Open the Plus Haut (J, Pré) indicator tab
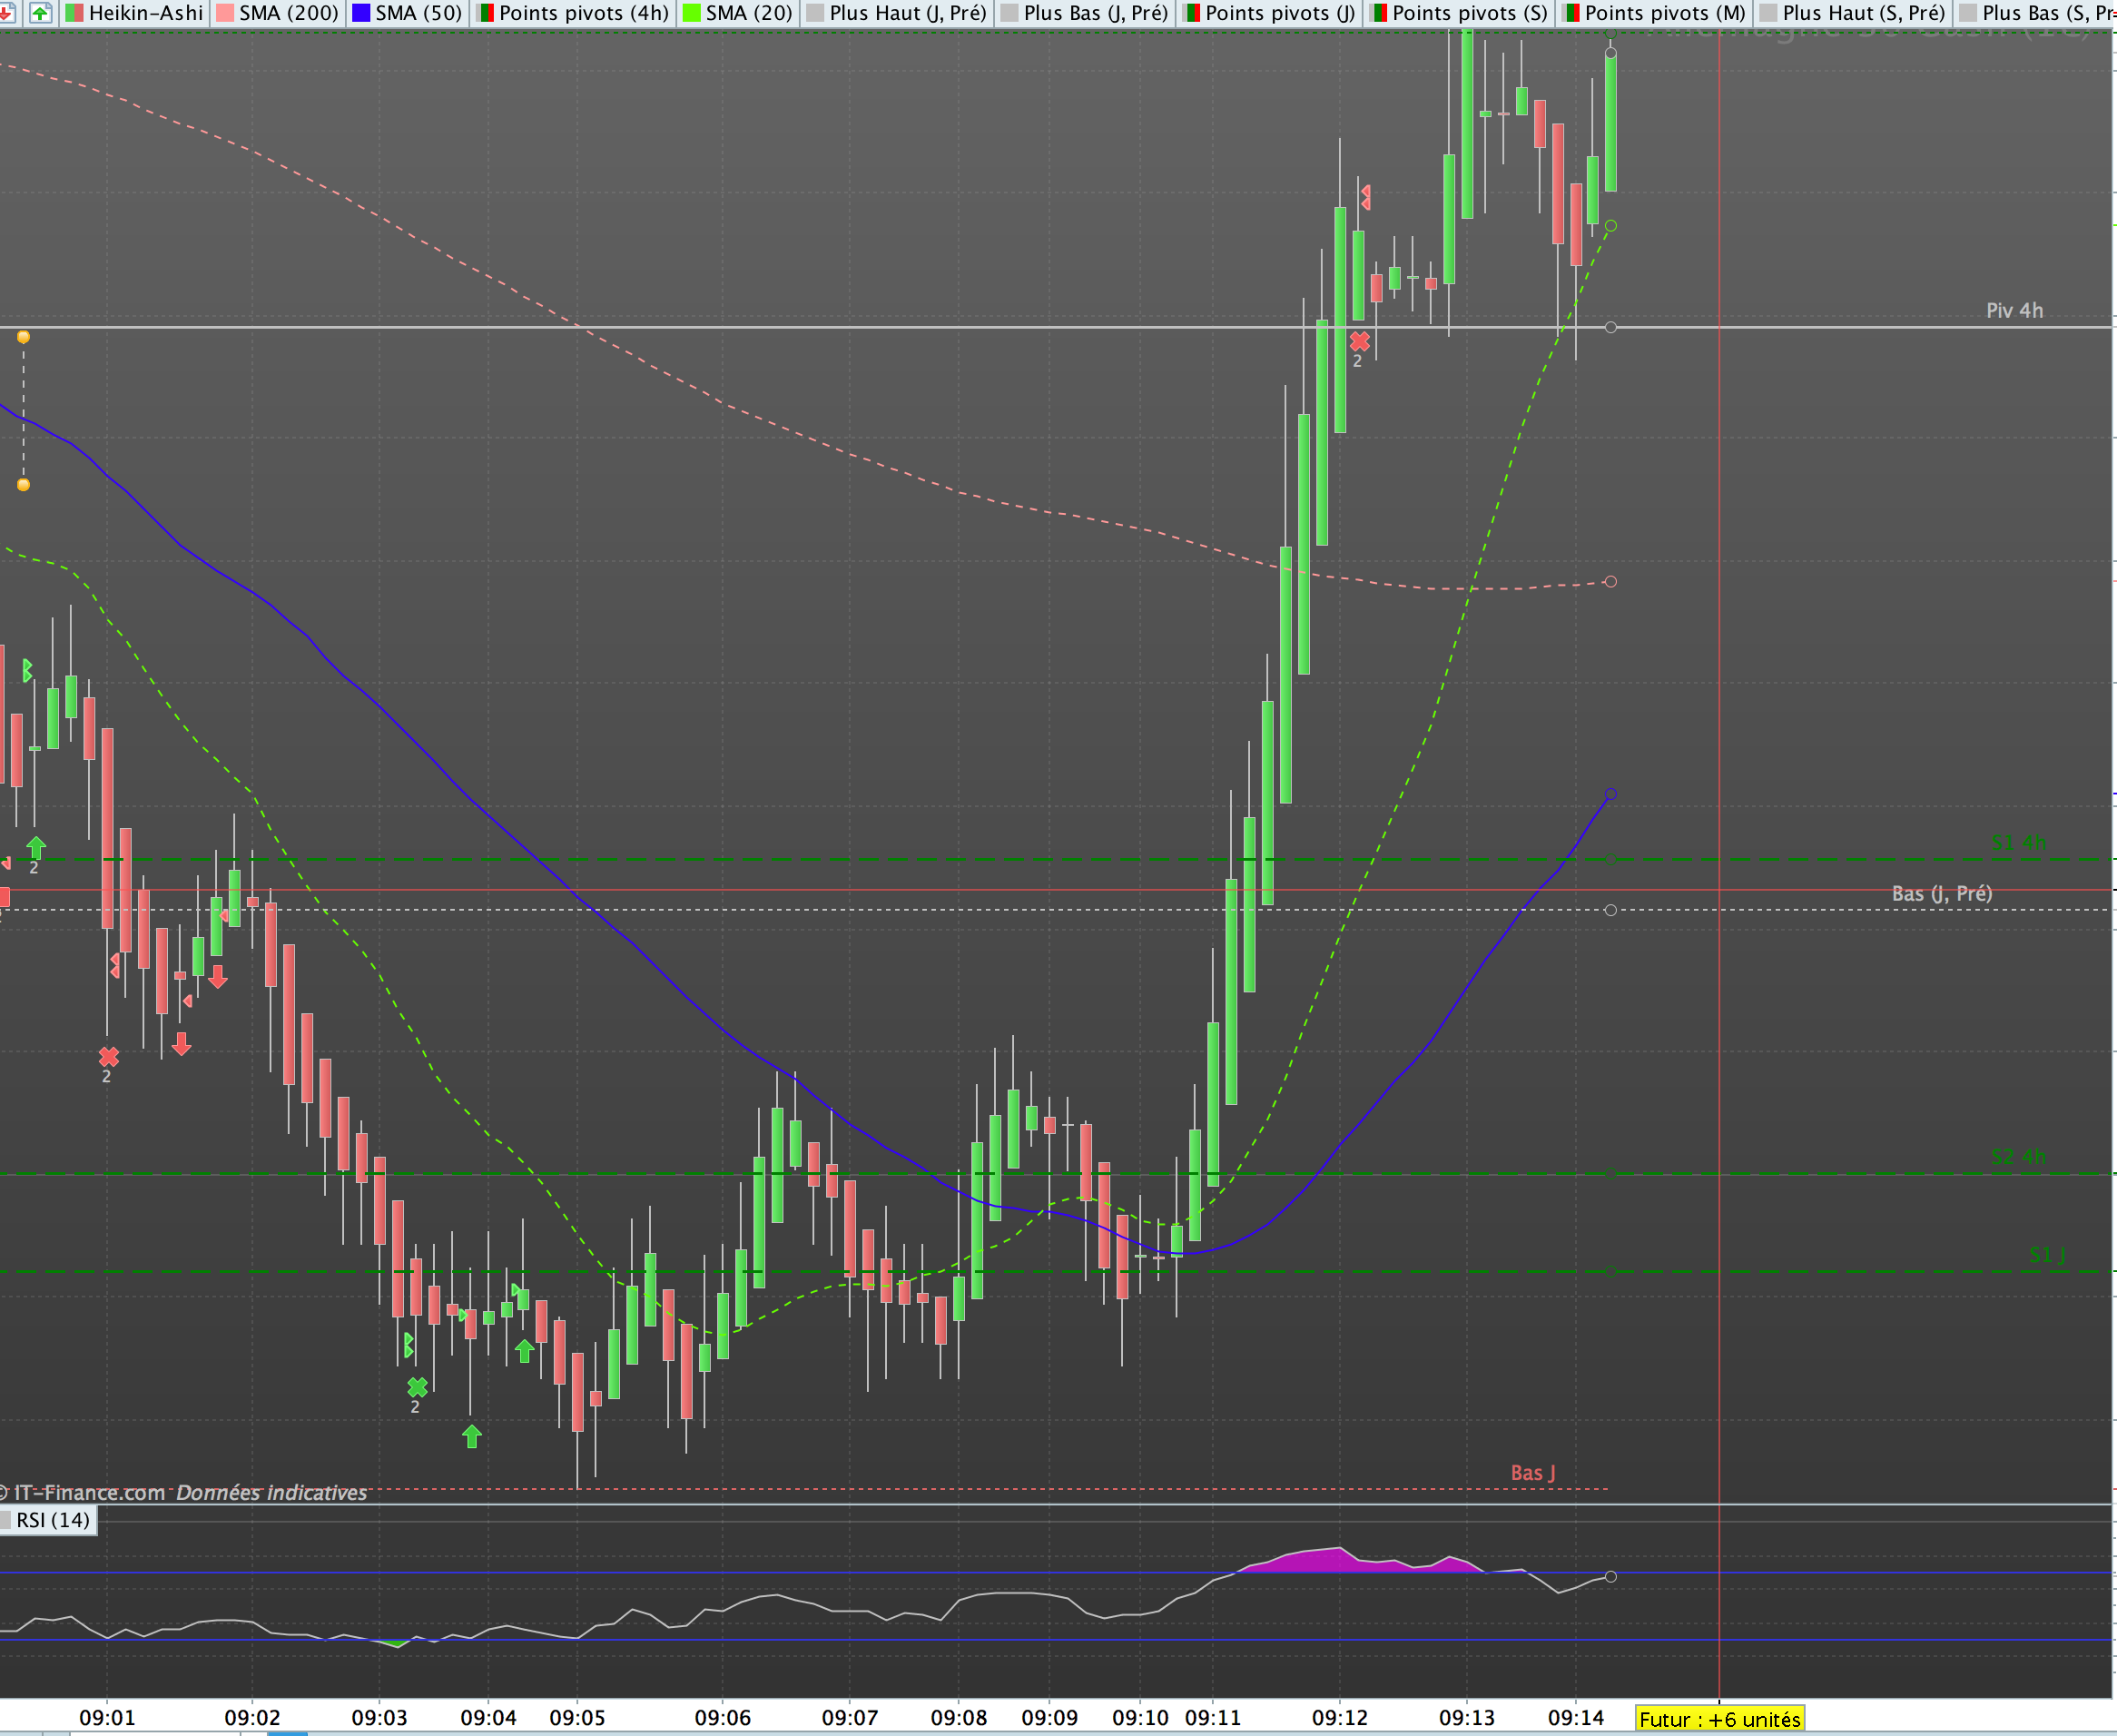 907,13
